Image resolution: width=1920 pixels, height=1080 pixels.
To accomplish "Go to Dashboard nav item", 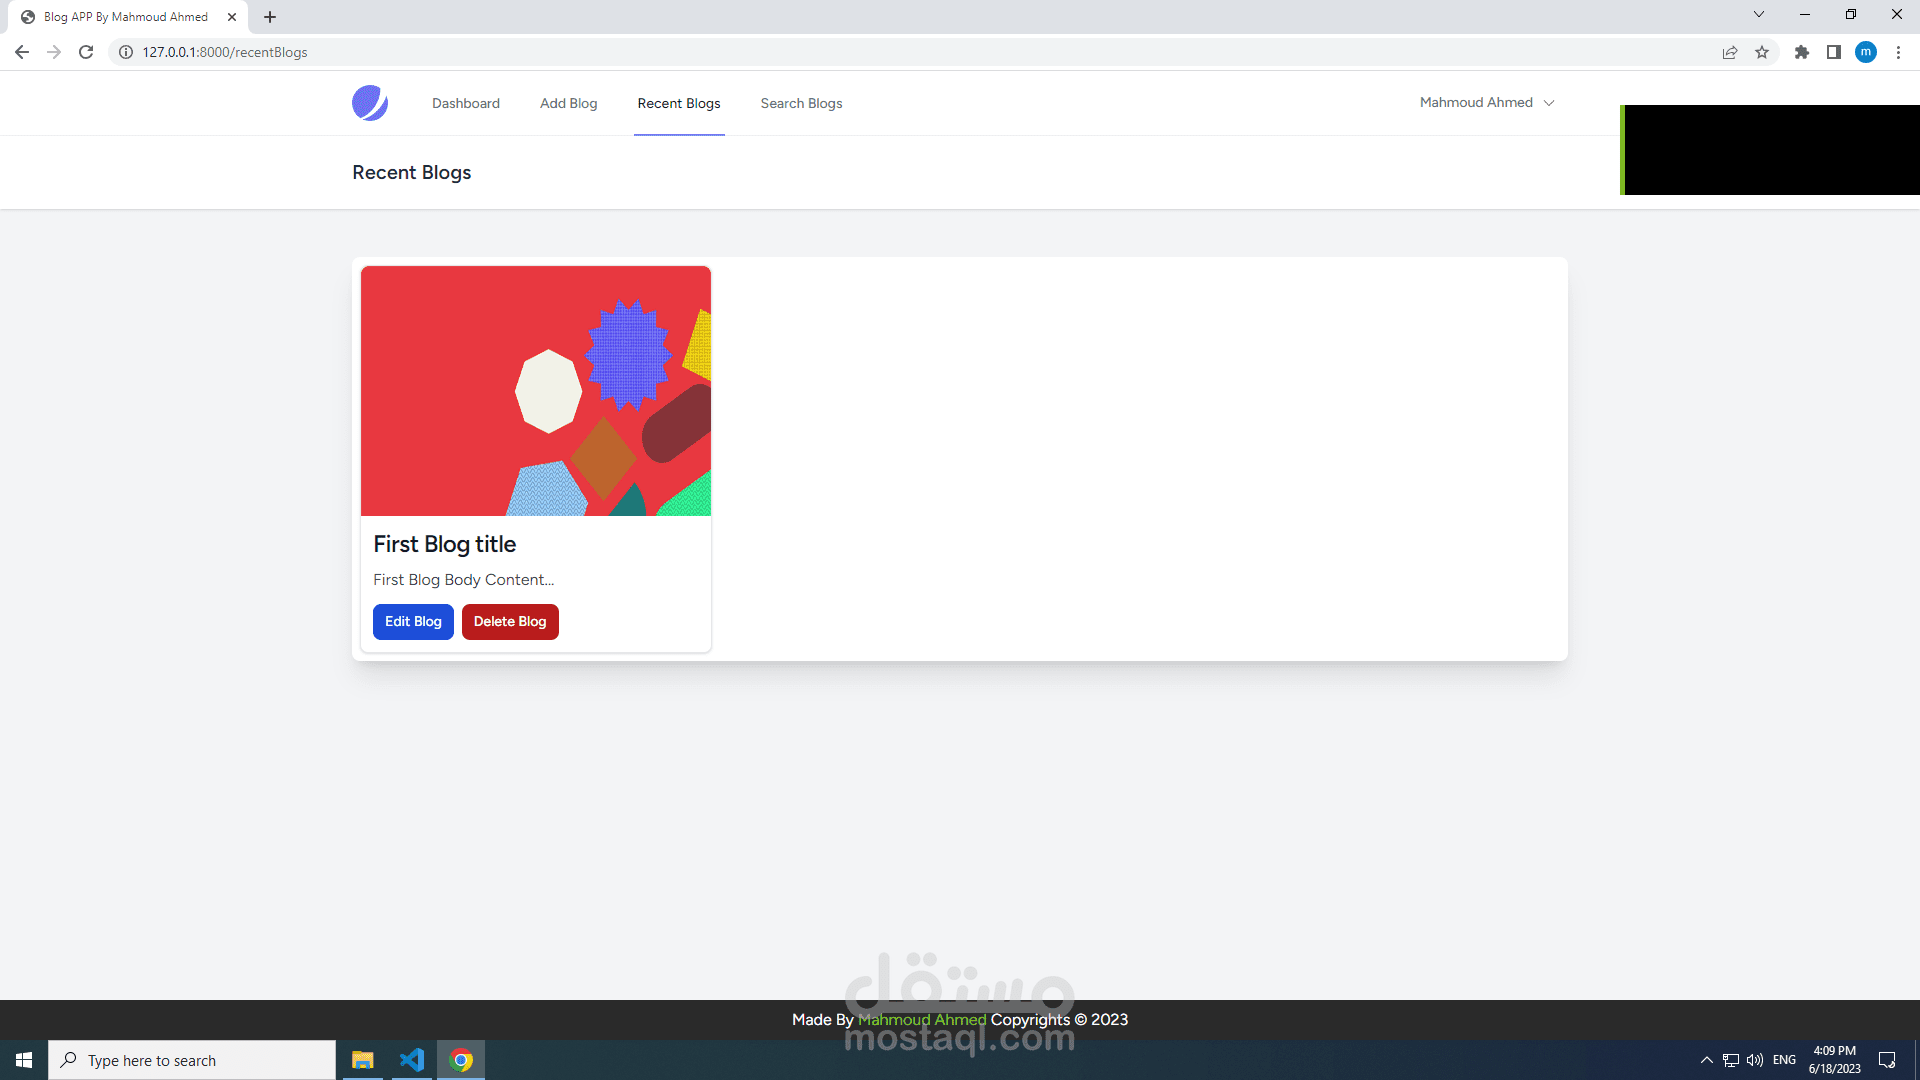I will pyautogui.click(x=465, y=103).
